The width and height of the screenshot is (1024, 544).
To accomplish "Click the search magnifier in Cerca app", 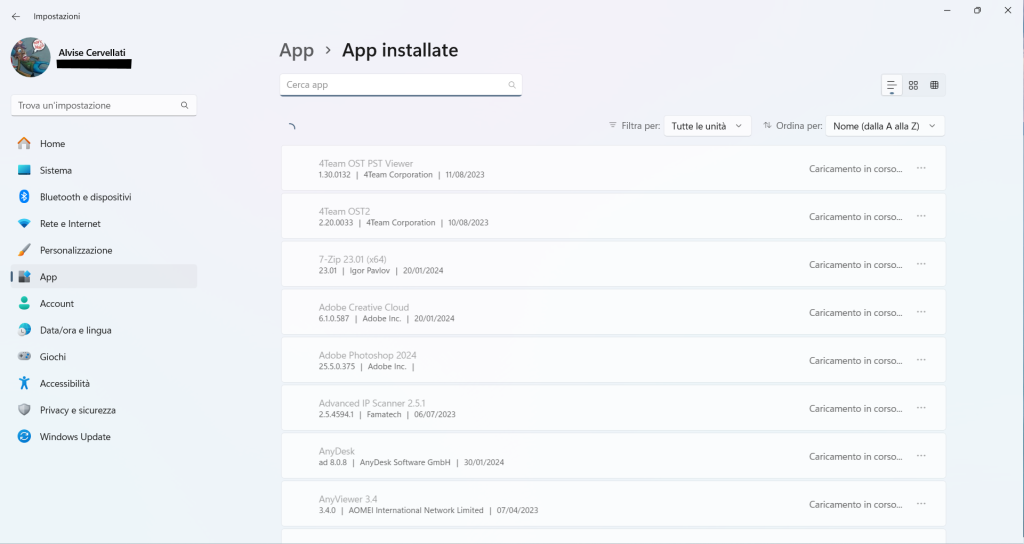I will point(512,85).
